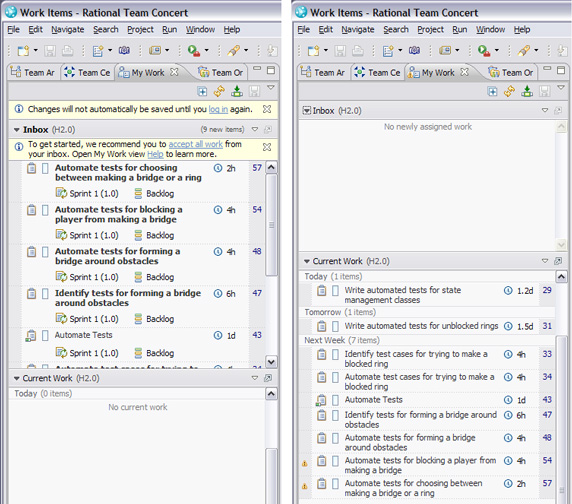Viewport: 572px width, 504px height.
Task: Tick checkbox for item 33 Identify test cases
Action: [x=336, y=354]
